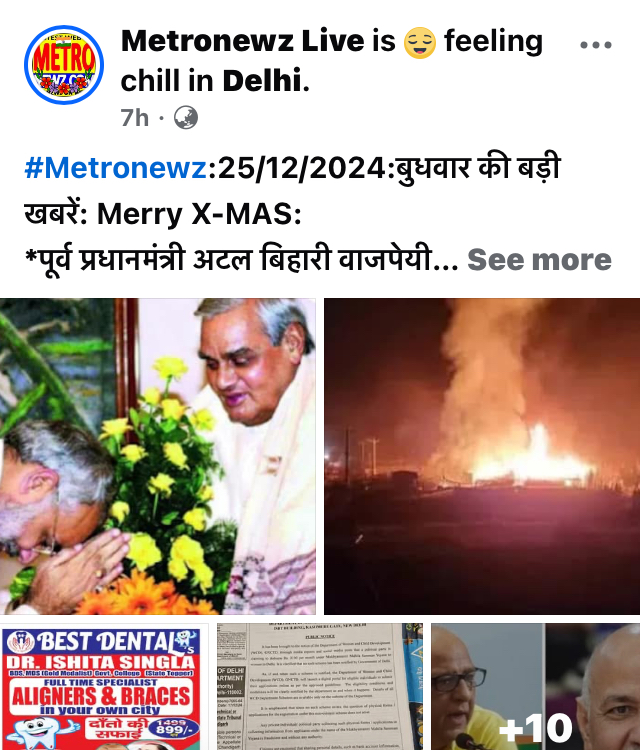The width and height of the screenshot is (640, 750).
Task: Tap the 'feeling chill in' status text
Action: tap(332, 61)
